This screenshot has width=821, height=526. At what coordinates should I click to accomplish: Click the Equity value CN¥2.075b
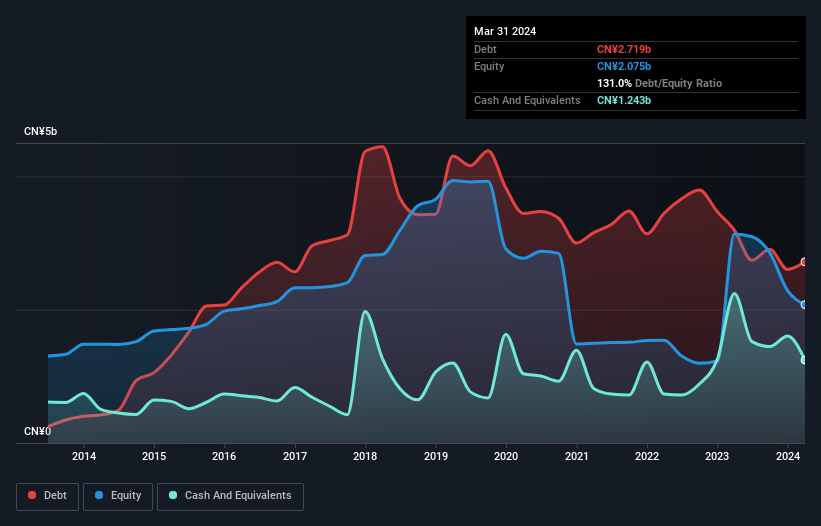pos(624,66)
